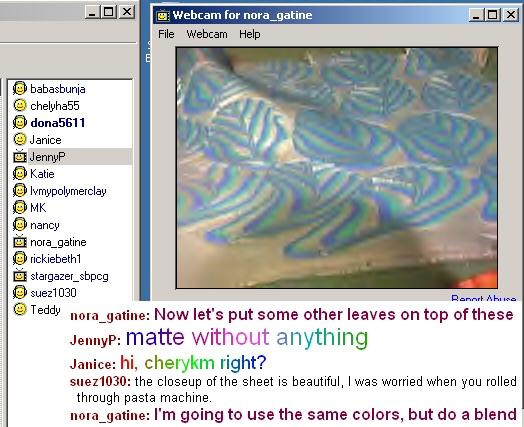Select nancy in the user list
The width and height of the screenshot is (524, 427).
[44, 225]
